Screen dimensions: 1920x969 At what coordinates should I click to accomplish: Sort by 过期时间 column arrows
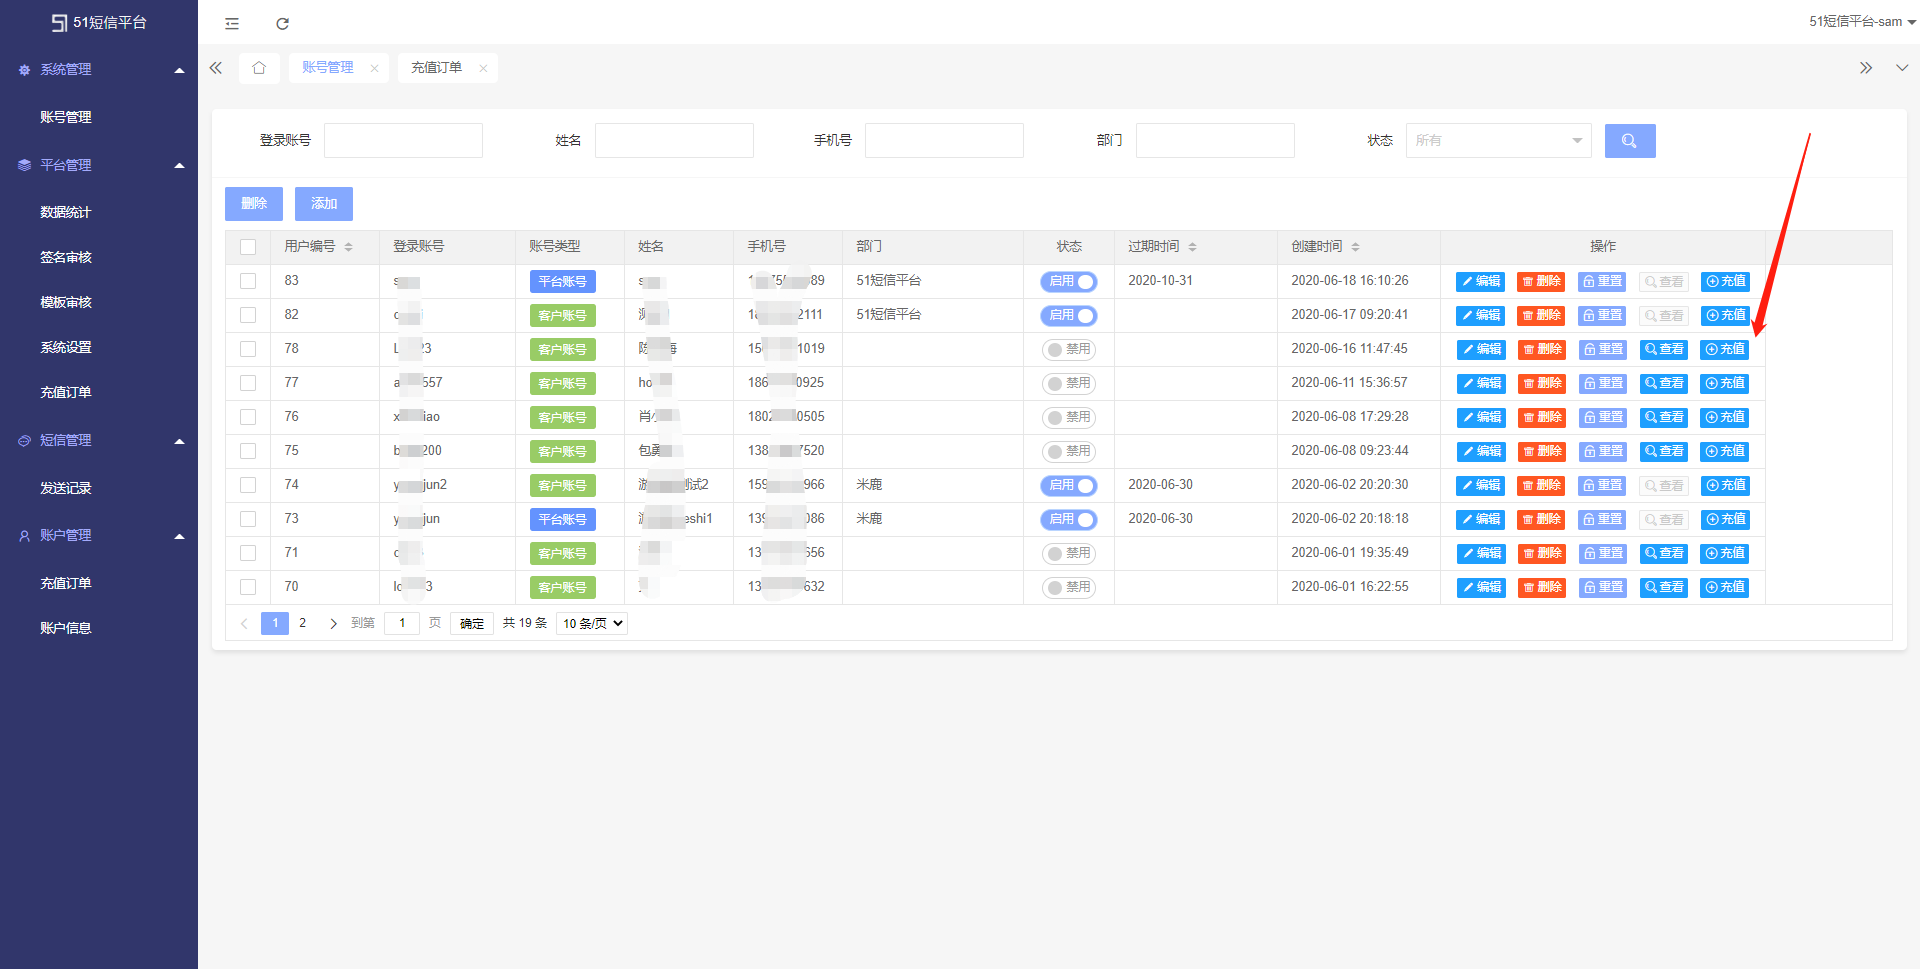[1192, 247]
